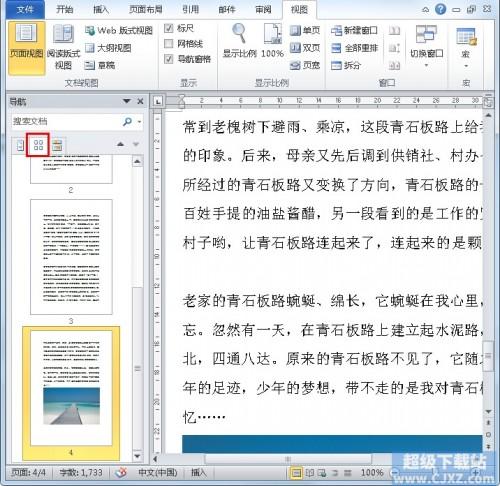The height and width of the screenshot is (486, 500).
Task: Select Full Screen Reading button in status bar
Action: [x=310, y=472]
